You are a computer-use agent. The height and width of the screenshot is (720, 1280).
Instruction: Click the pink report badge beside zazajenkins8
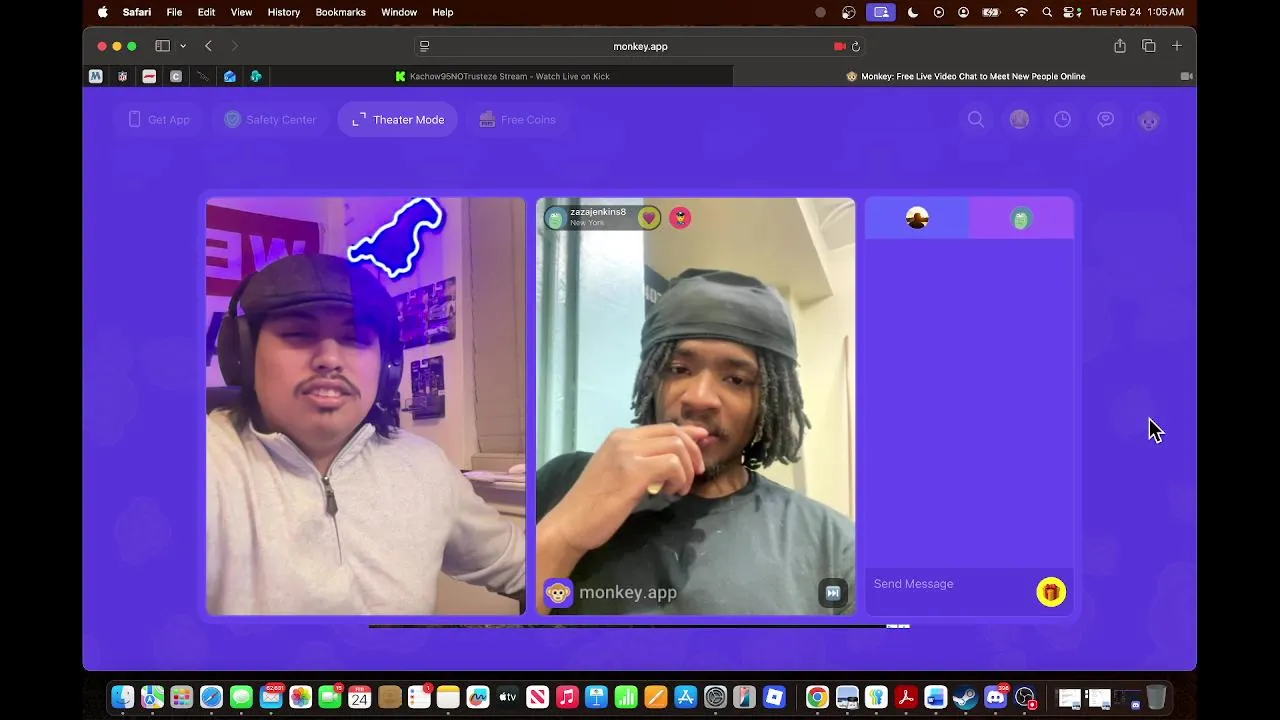[680, 217]
